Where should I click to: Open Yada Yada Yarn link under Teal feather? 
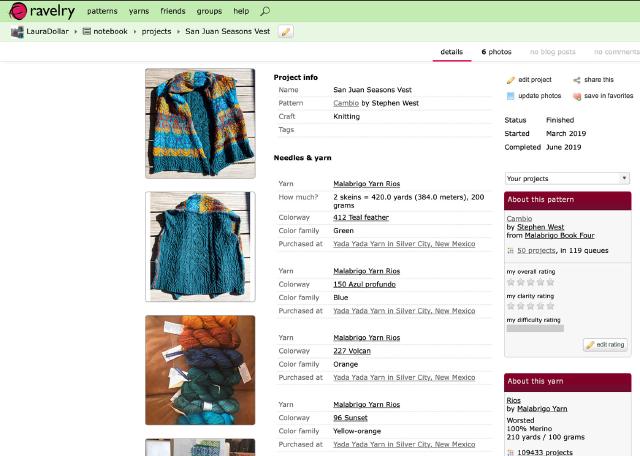pos(404,244)
